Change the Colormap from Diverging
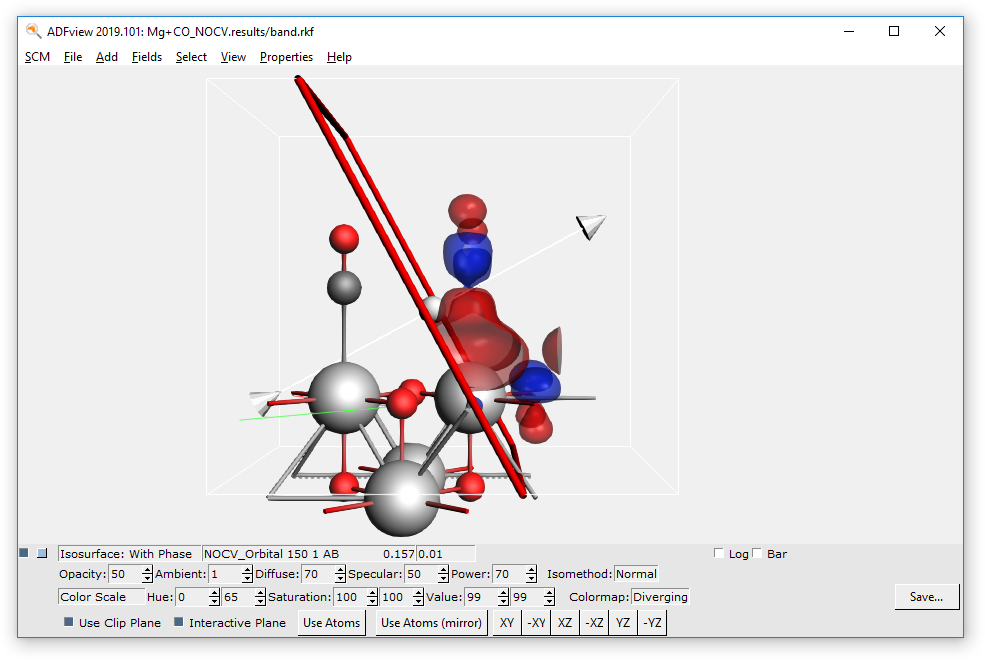This screenshot has width=985, height=660. click(660, 597)
